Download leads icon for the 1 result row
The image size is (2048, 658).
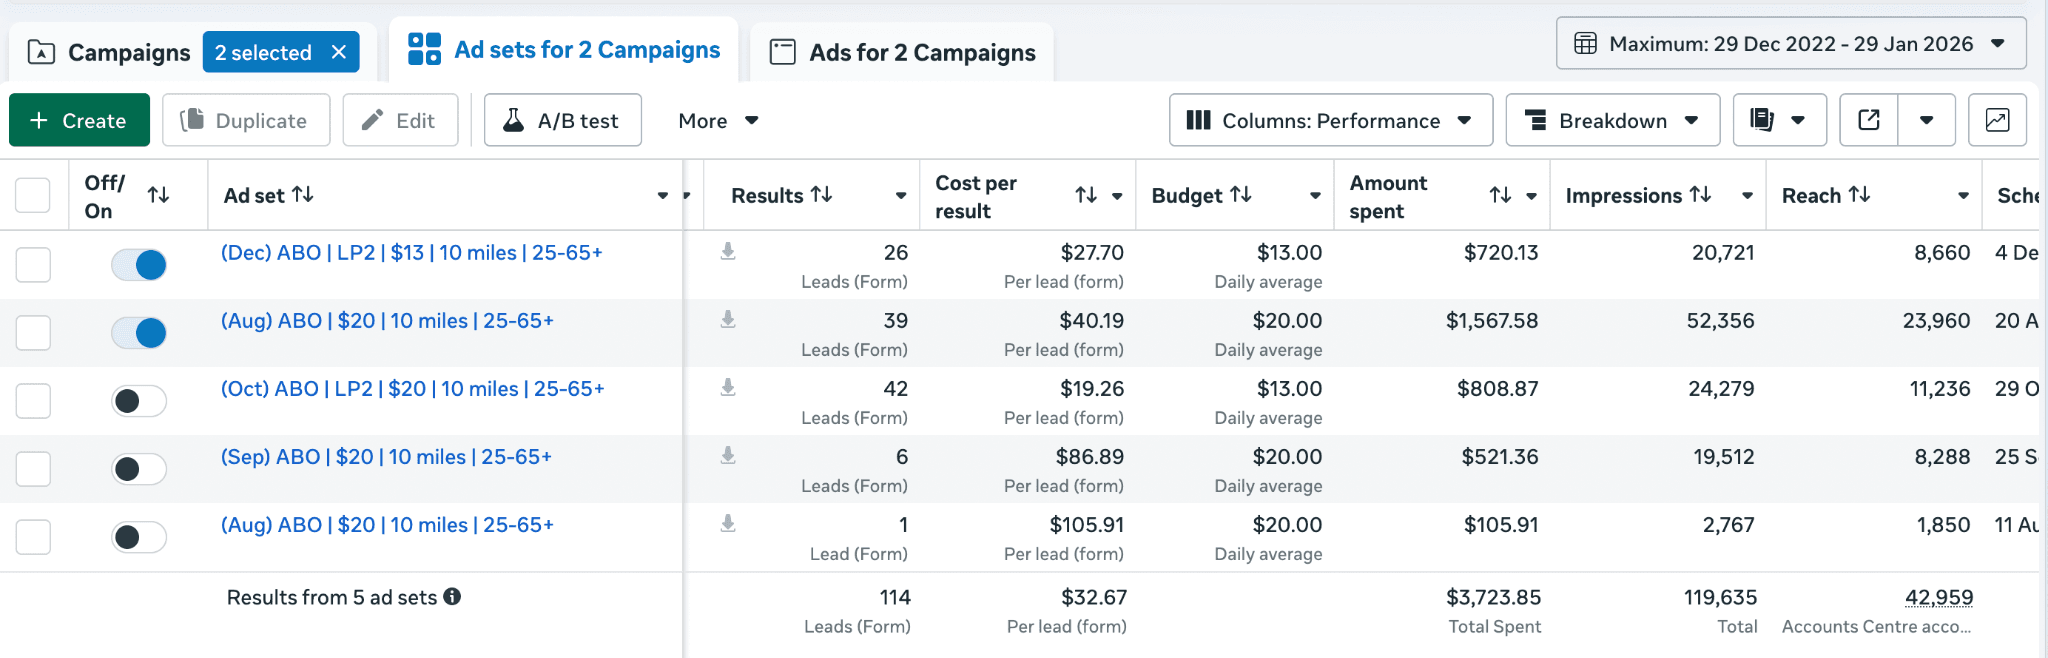pyautogui.click(x=728, y=523)
